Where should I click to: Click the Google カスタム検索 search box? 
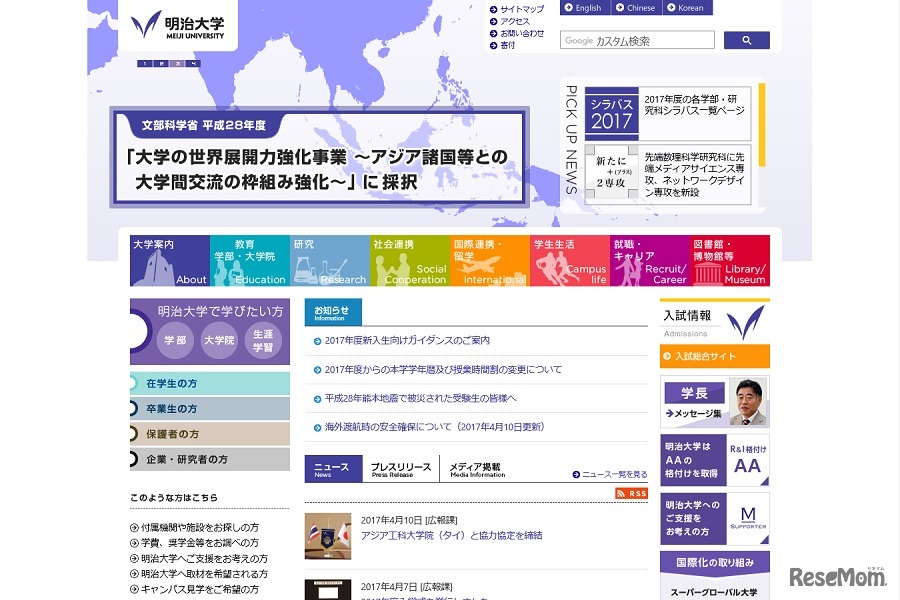click(x=640, y=40)
